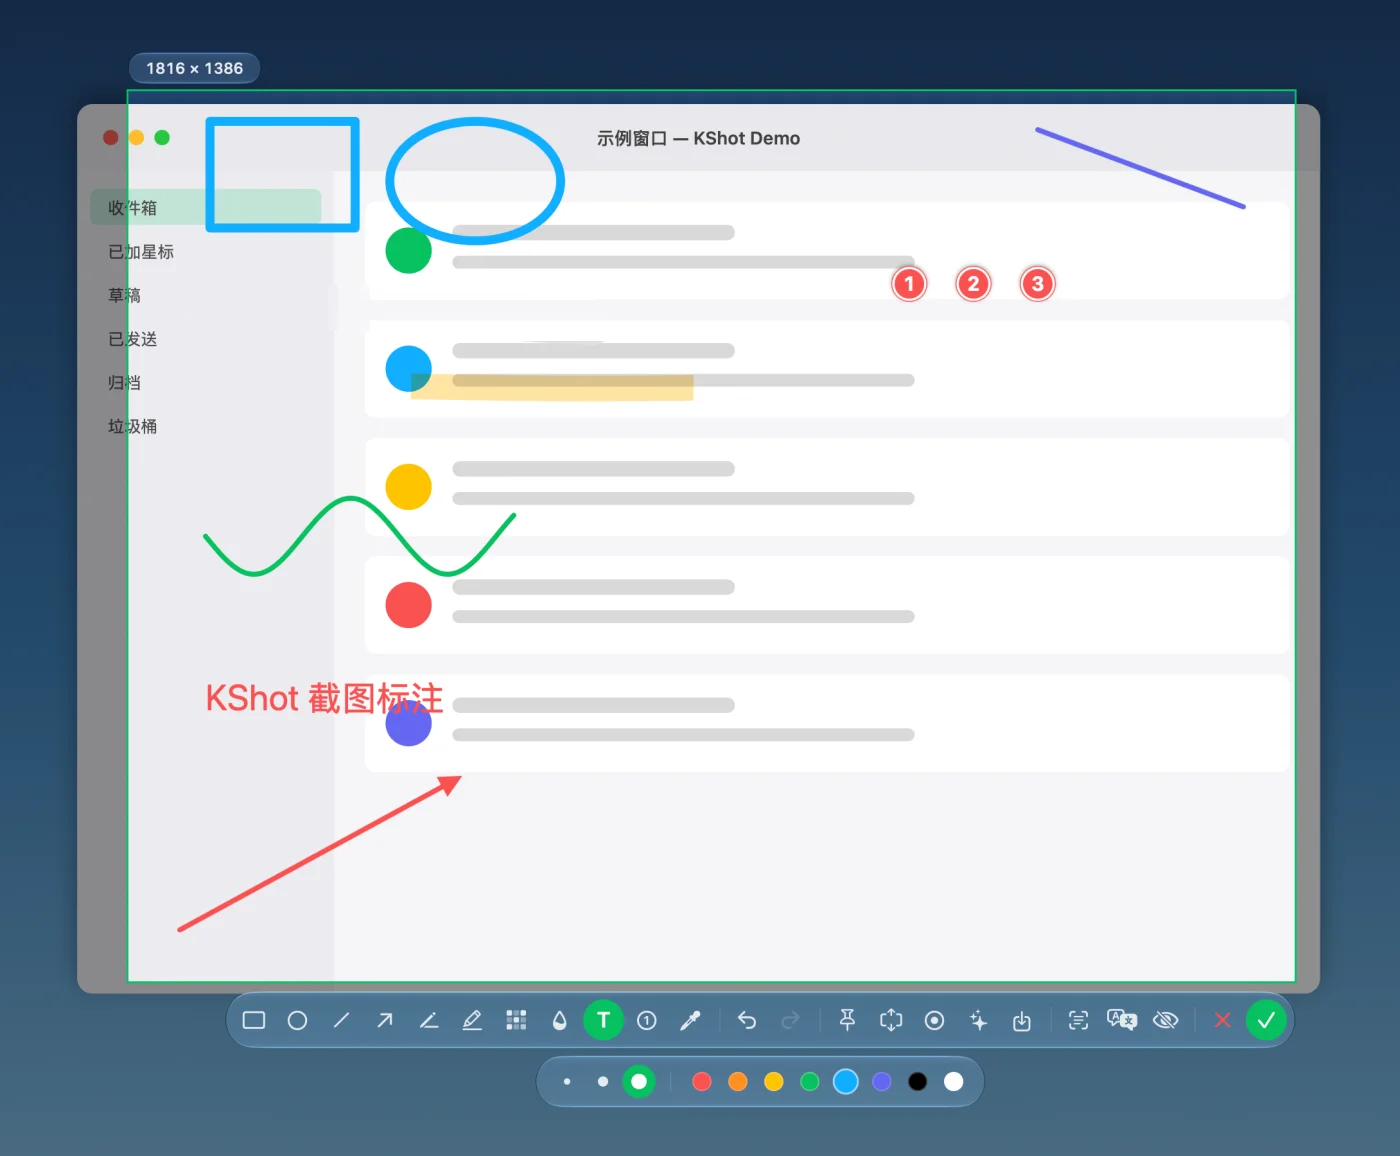This screenshot has height=1156, width=1400.
Task: Choose the yellow color swatch
Action: tap(774, 1081)
